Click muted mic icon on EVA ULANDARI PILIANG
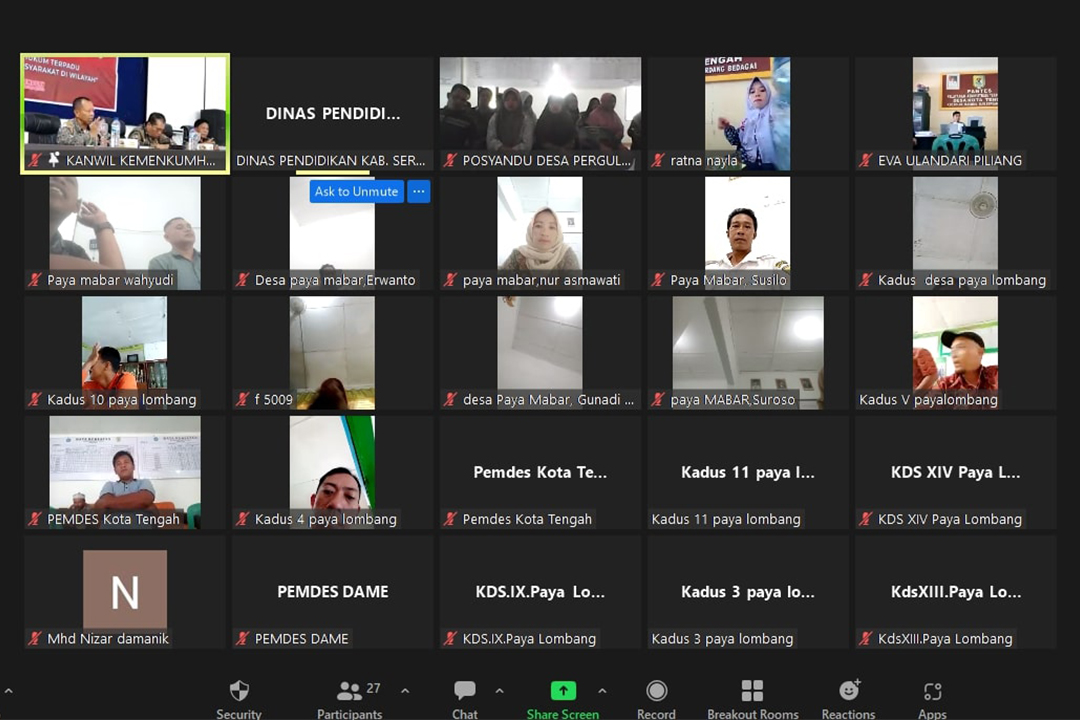This screenshot has width=1080, height=720. 866,160
